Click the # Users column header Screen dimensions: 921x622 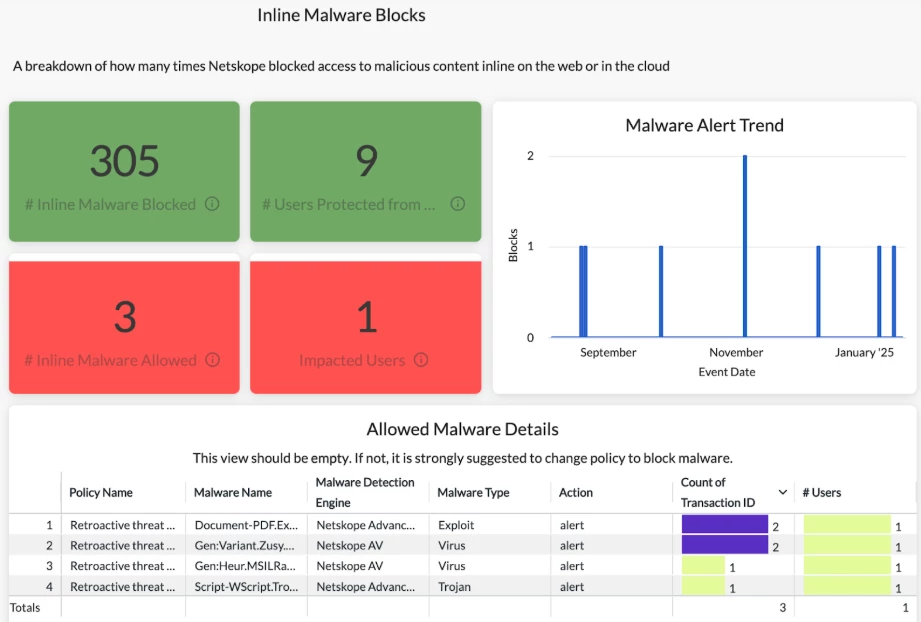point(822,492)
